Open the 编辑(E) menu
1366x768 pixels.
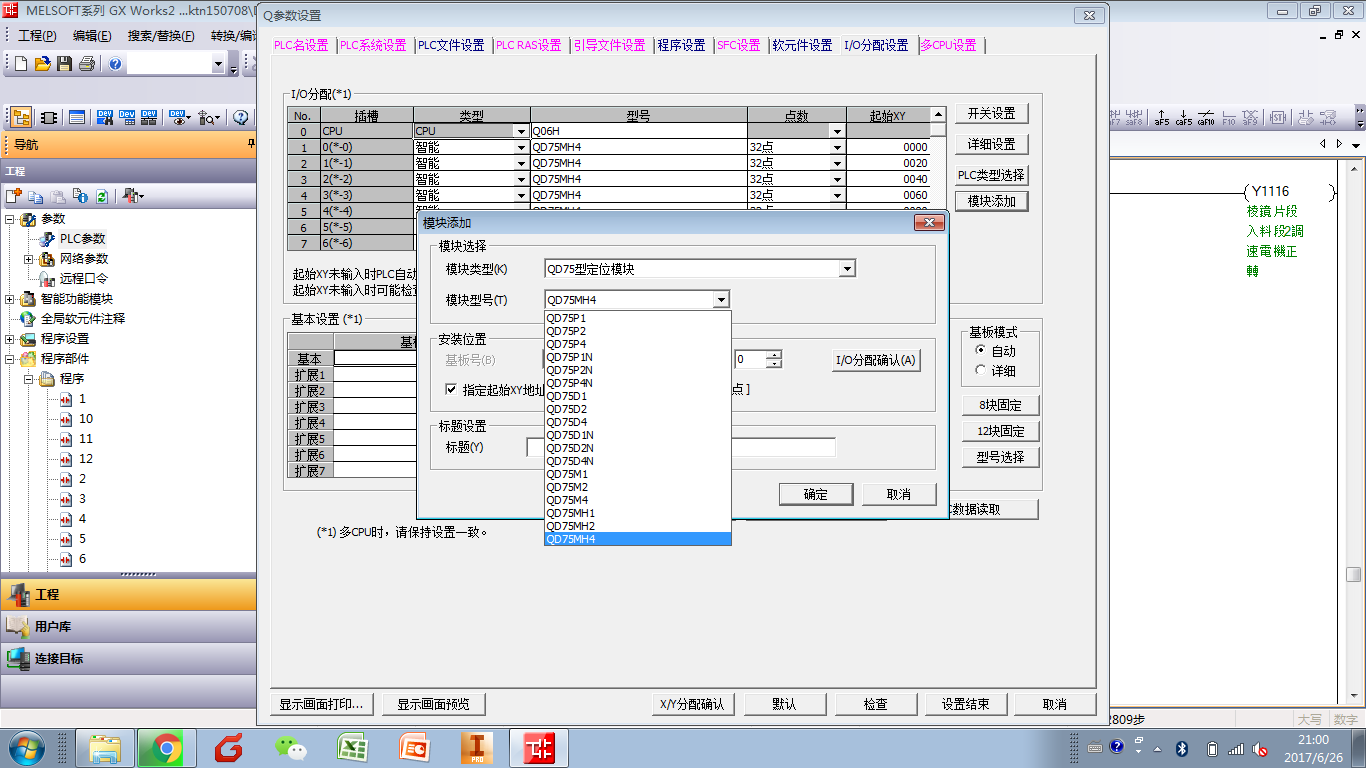[x=92, y=36]
